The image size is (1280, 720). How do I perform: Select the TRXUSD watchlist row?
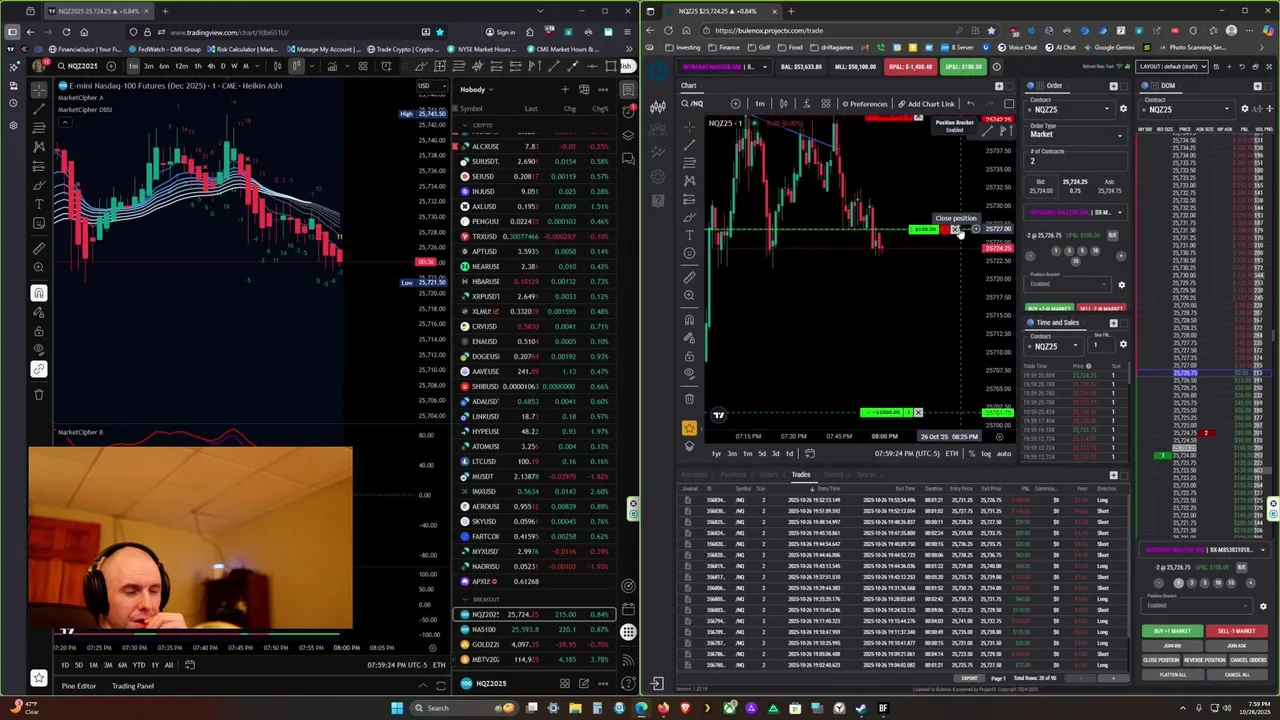click(x=535, y=236)
